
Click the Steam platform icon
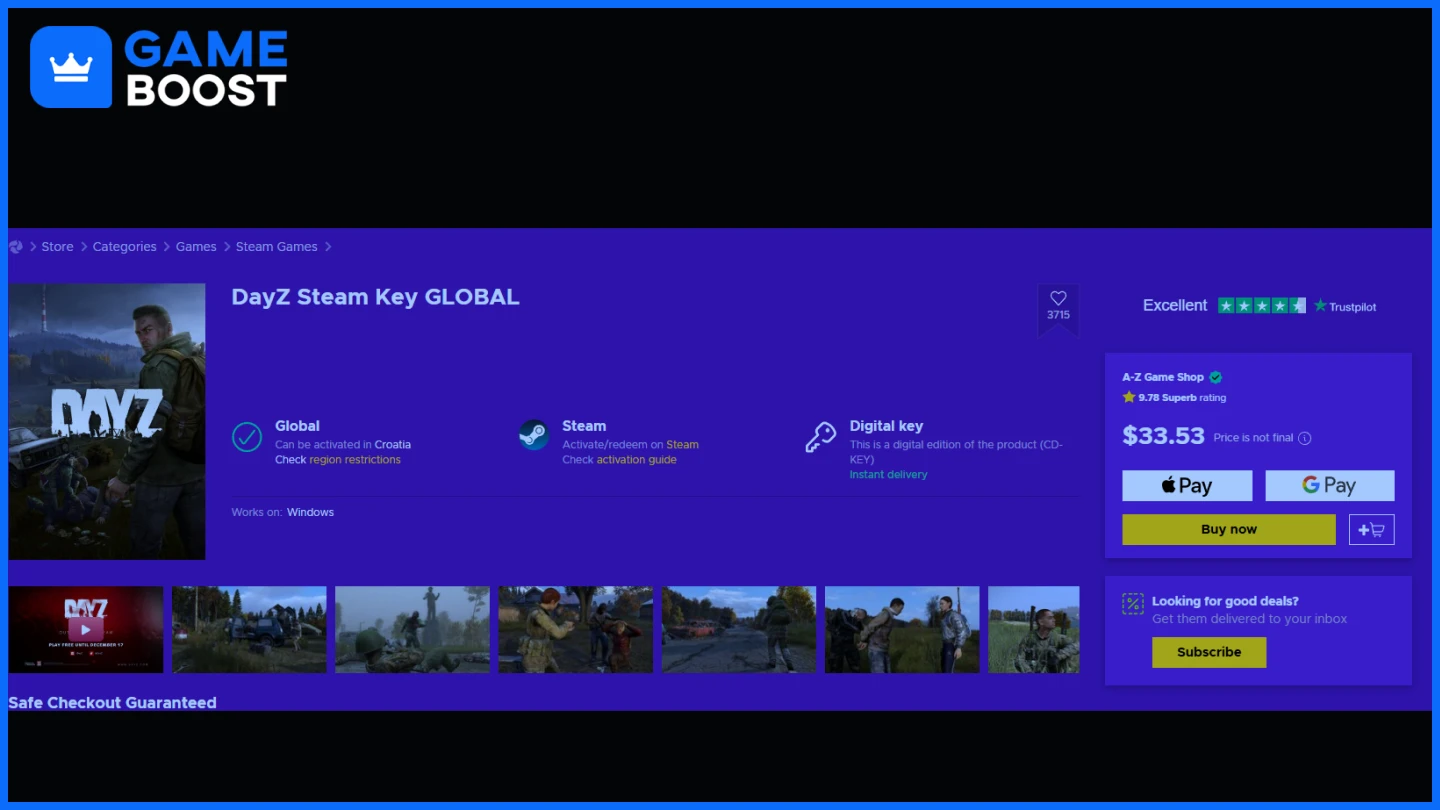pos(533,435)
